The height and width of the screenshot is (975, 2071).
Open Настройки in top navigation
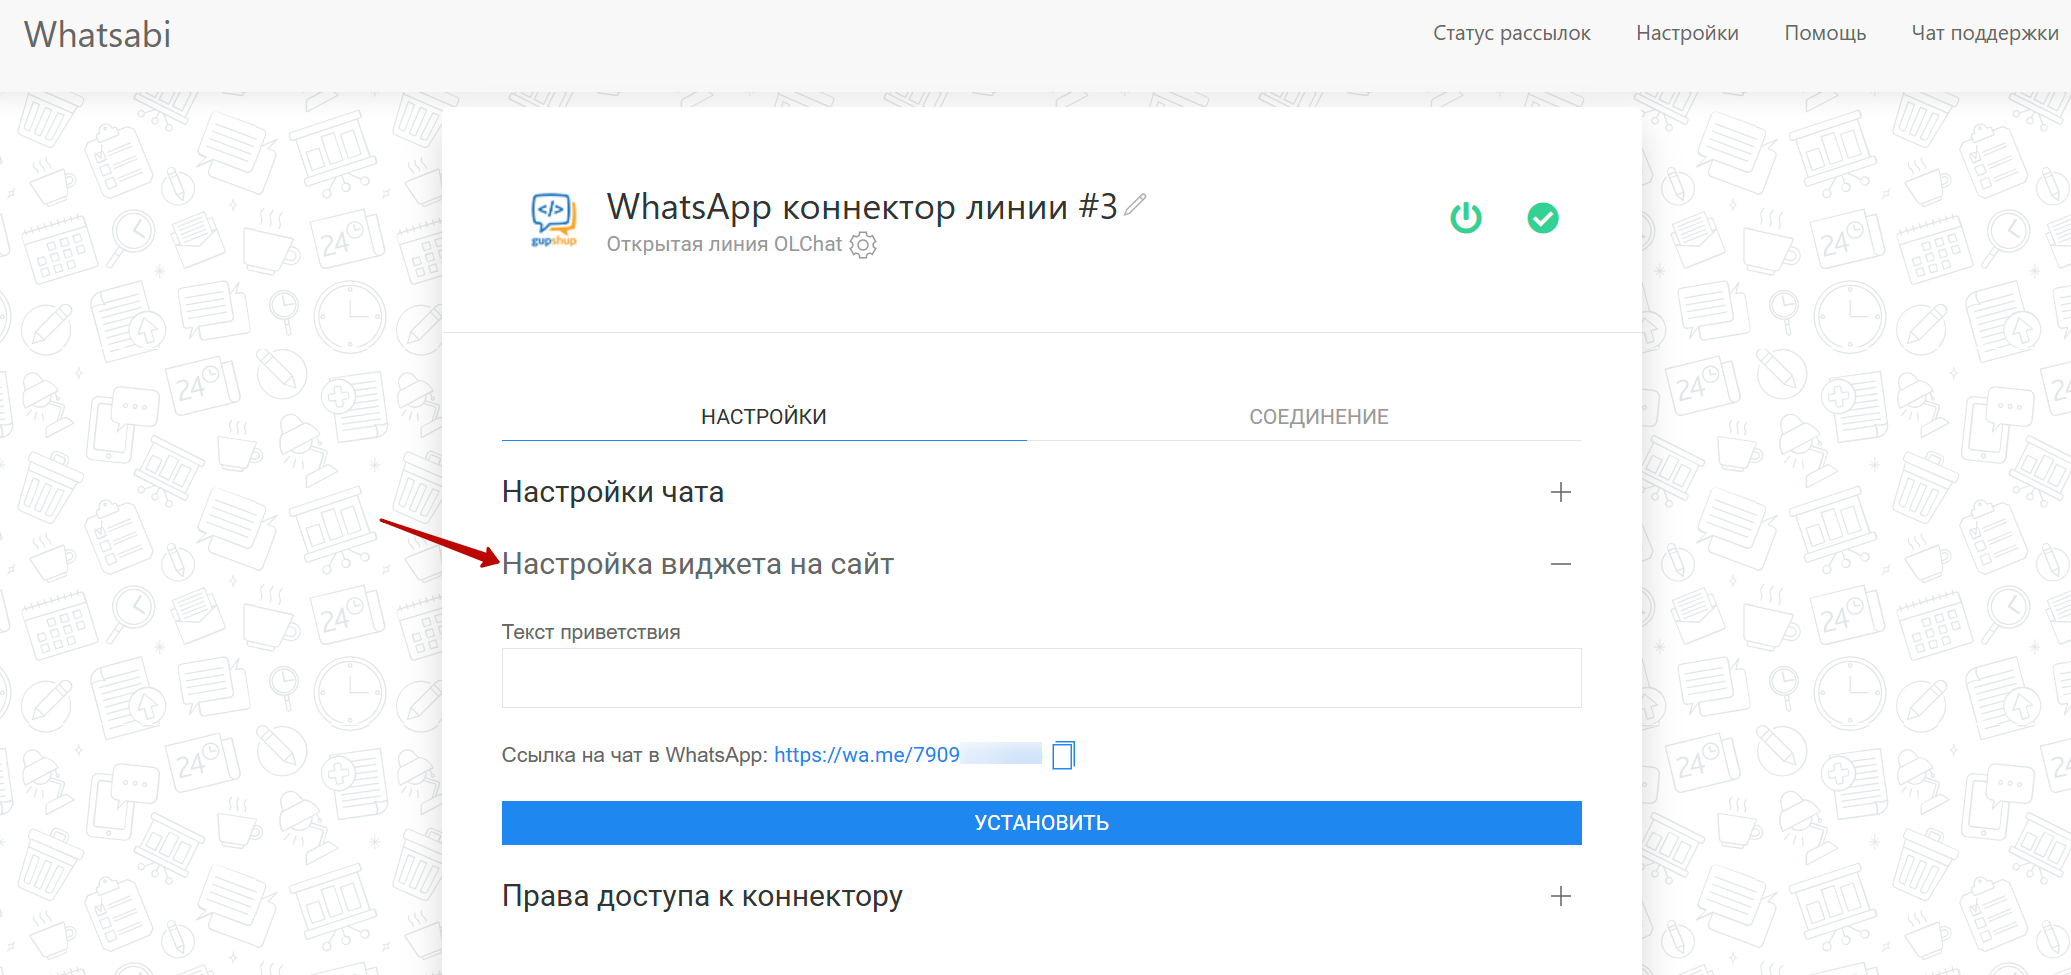(x=1687, y=33)
